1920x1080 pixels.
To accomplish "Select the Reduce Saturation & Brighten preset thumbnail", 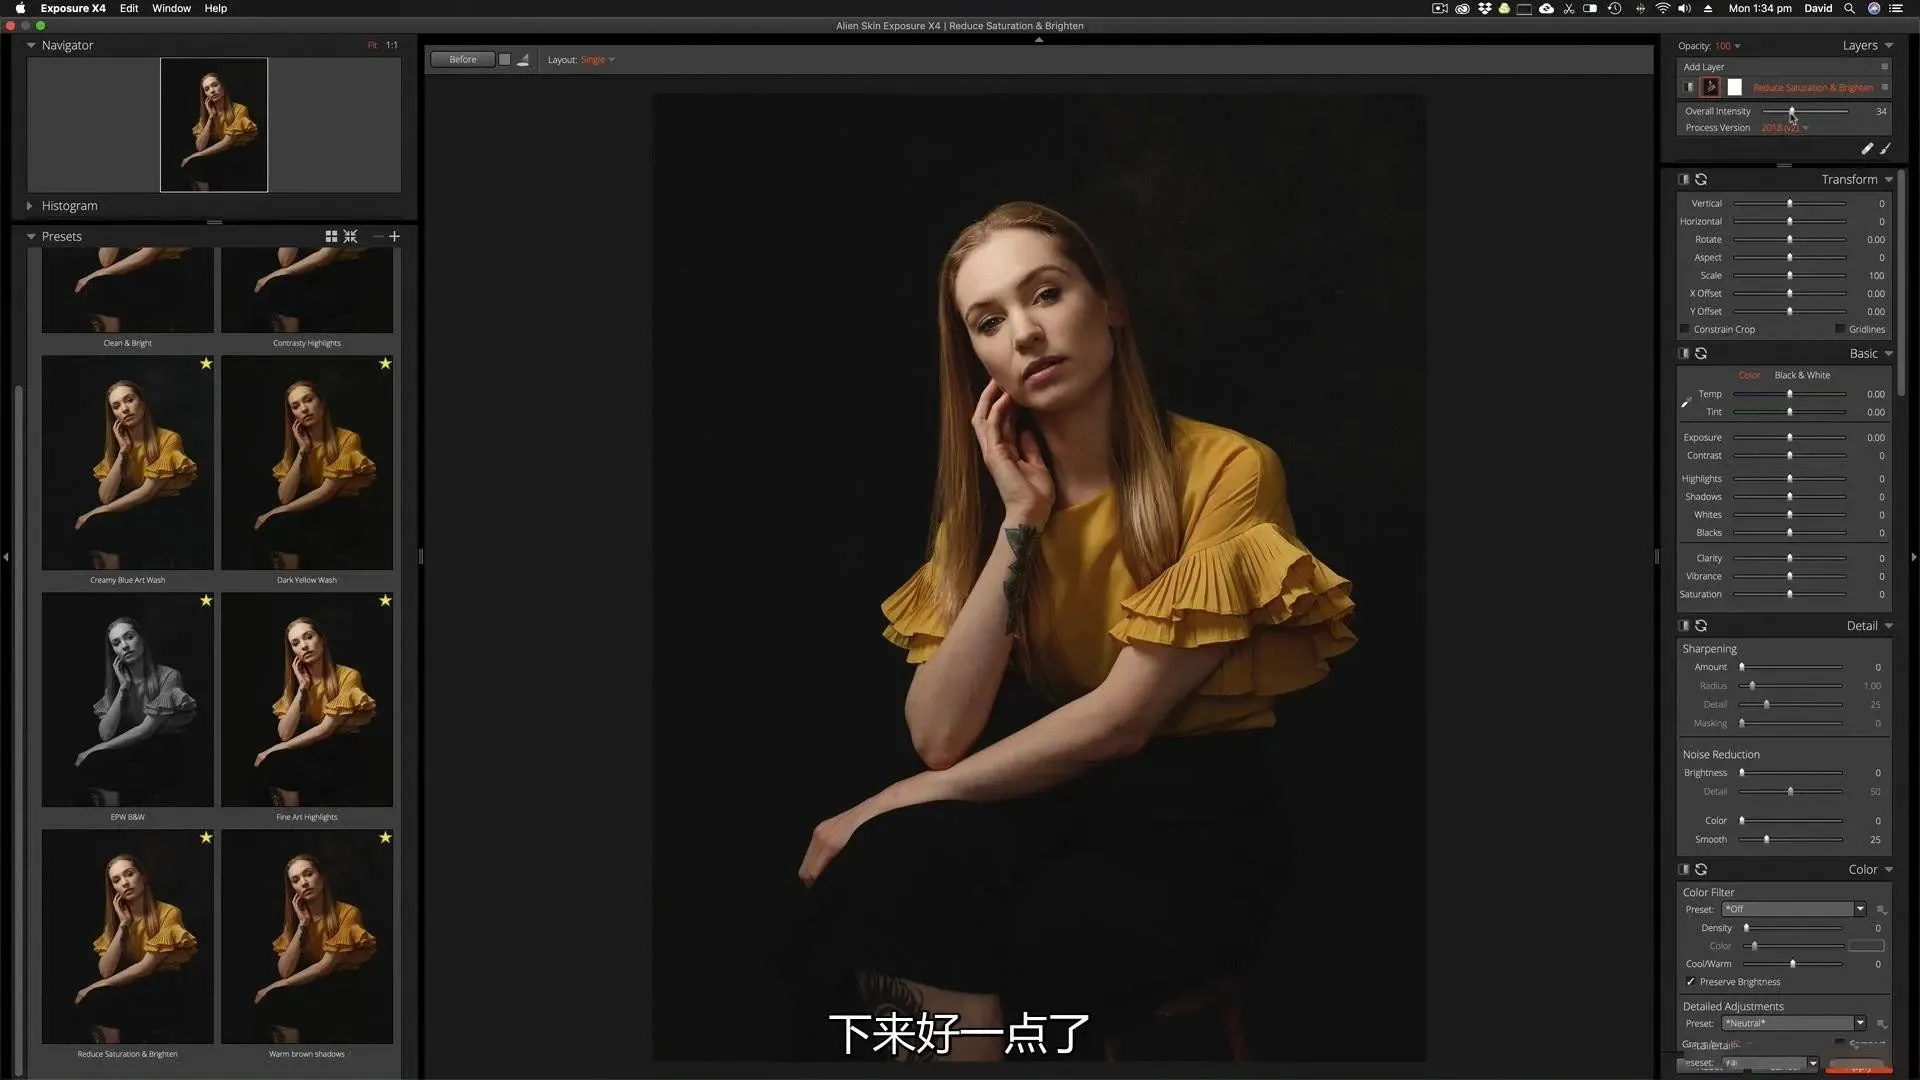I will 127,937.
